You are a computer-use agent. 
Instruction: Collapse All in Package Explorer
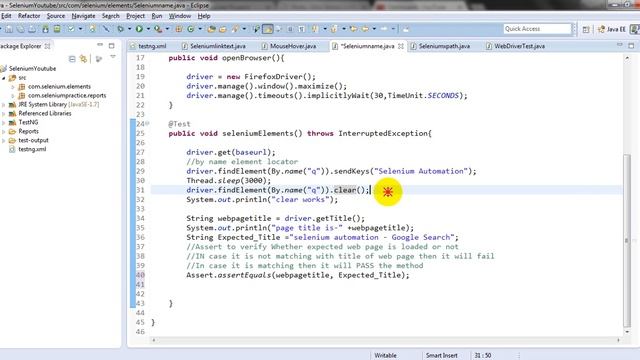[72, 59]
